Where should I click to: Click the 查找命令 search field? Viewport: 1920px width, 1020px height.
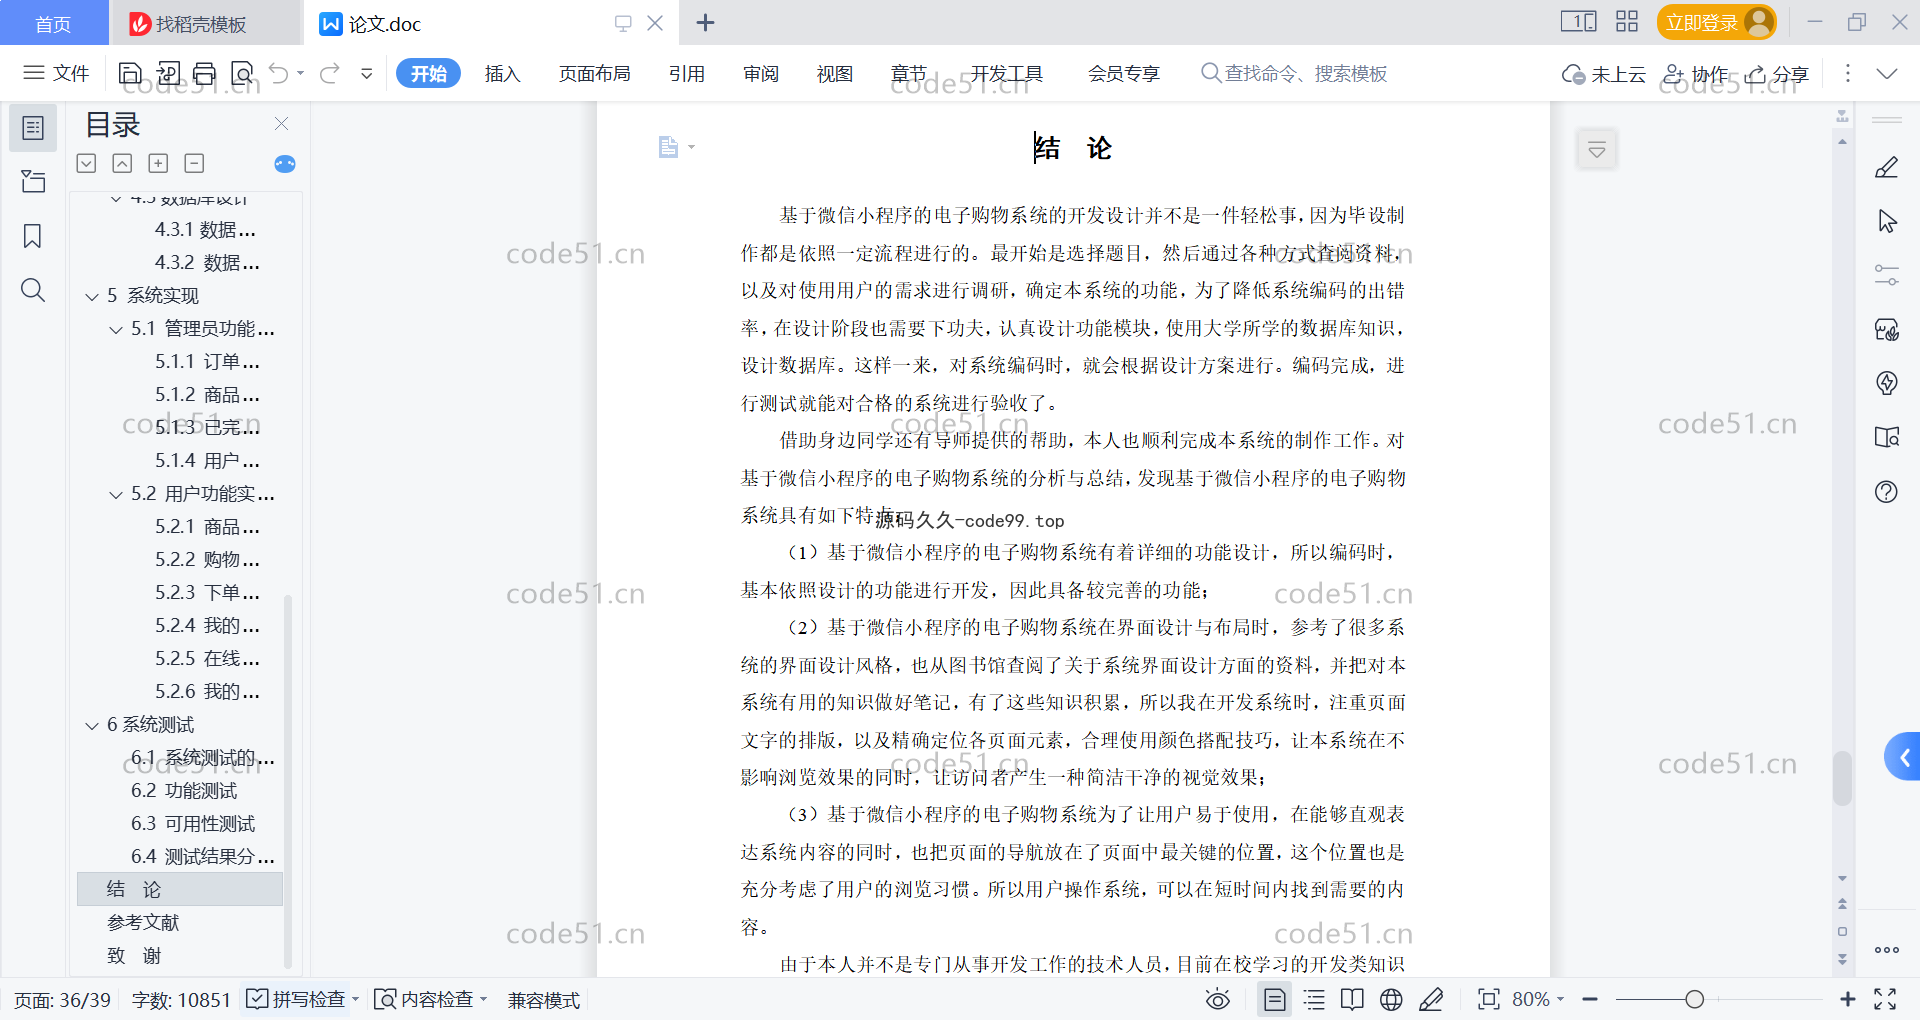pyautogui.click(x=1294, y=73)
